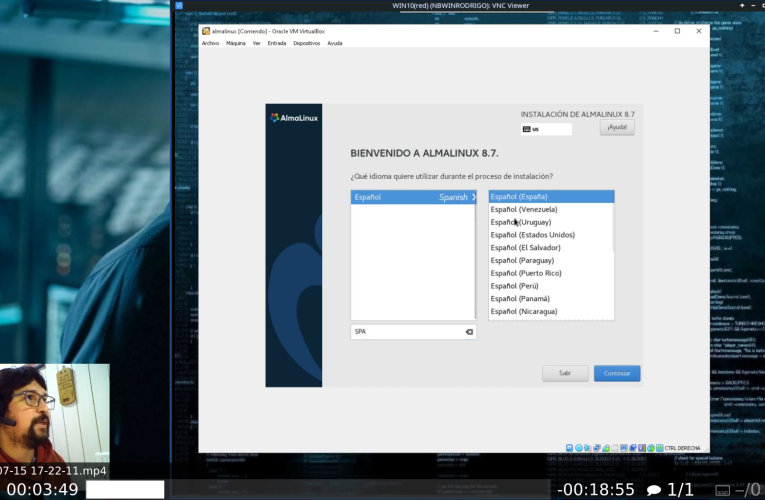Open the Dispositivos menu

306,43
